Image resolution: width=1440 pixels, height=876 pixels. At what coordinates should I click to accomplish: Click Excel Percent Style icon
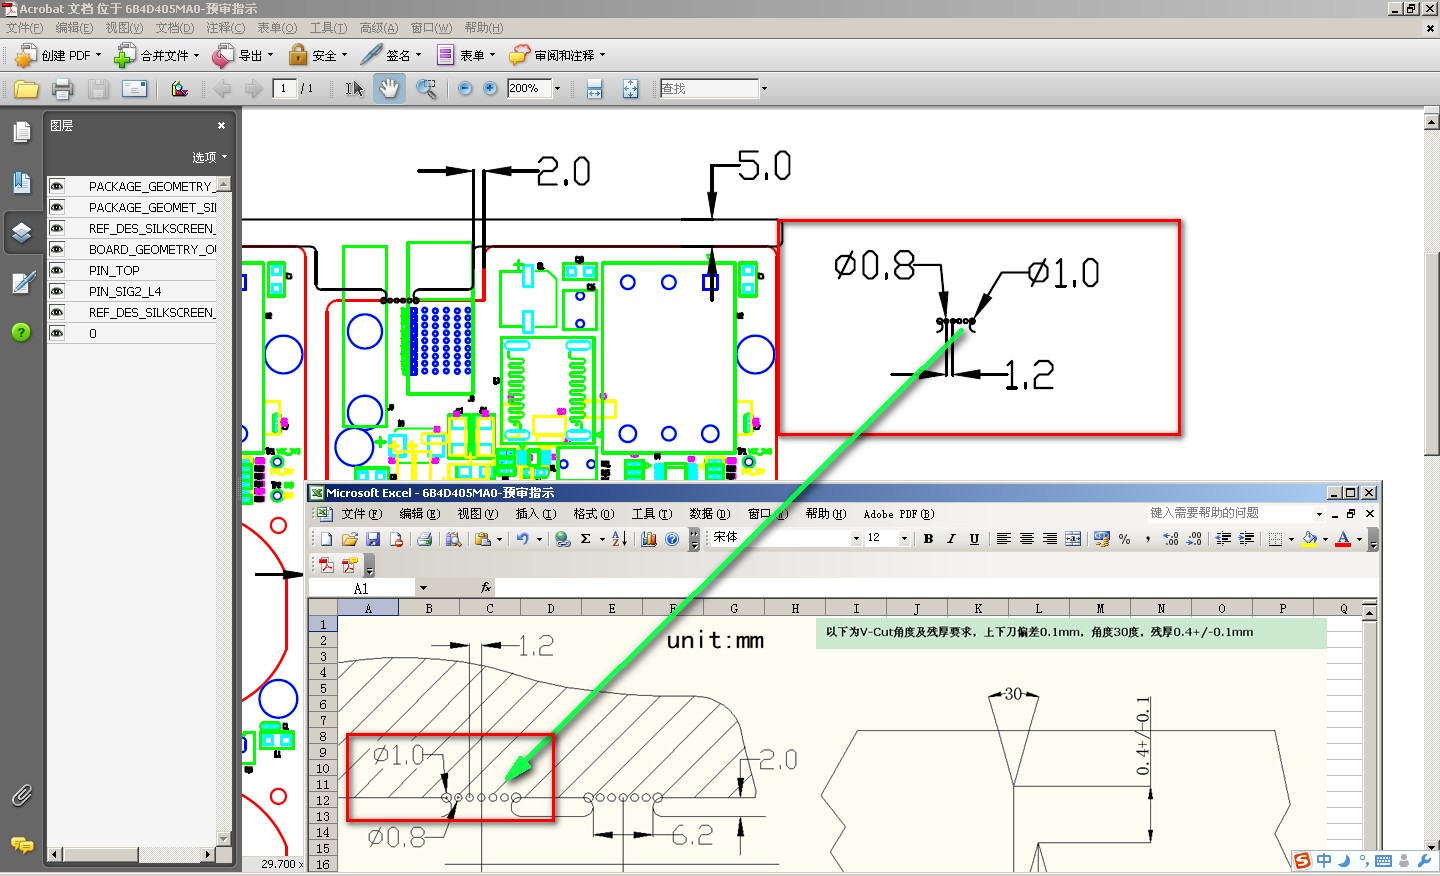coord(1125,539)
